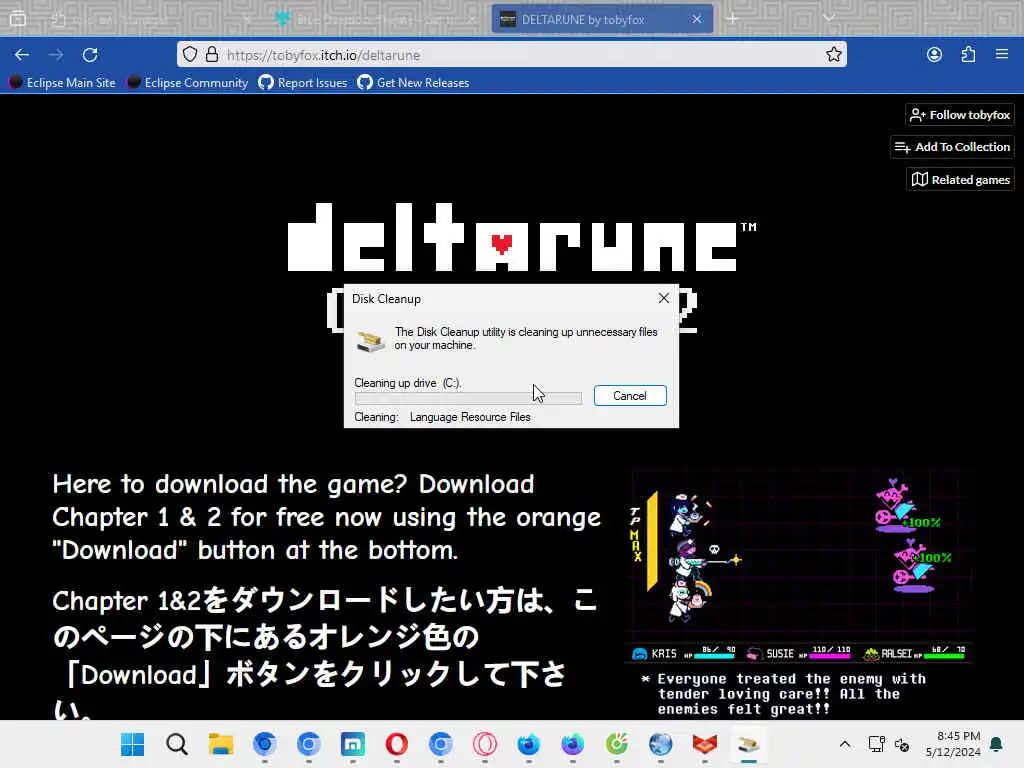Reload the current page

pos(90,55)
